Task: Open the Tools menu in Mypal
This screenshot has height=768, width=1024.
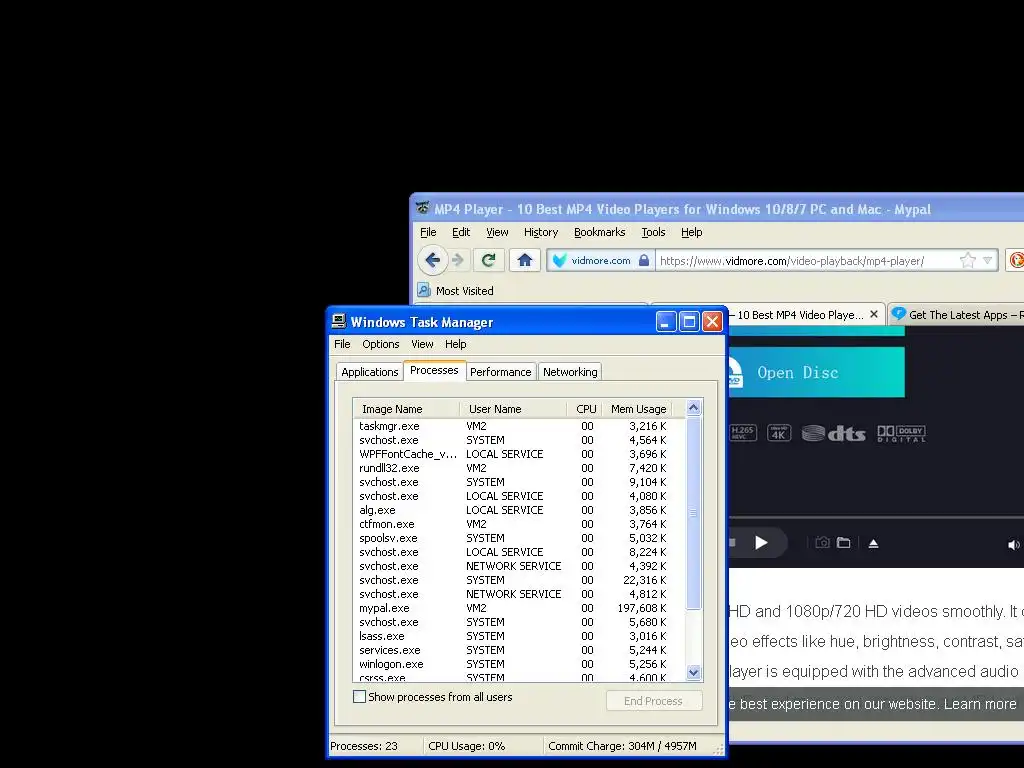Action: click(653, 232)
